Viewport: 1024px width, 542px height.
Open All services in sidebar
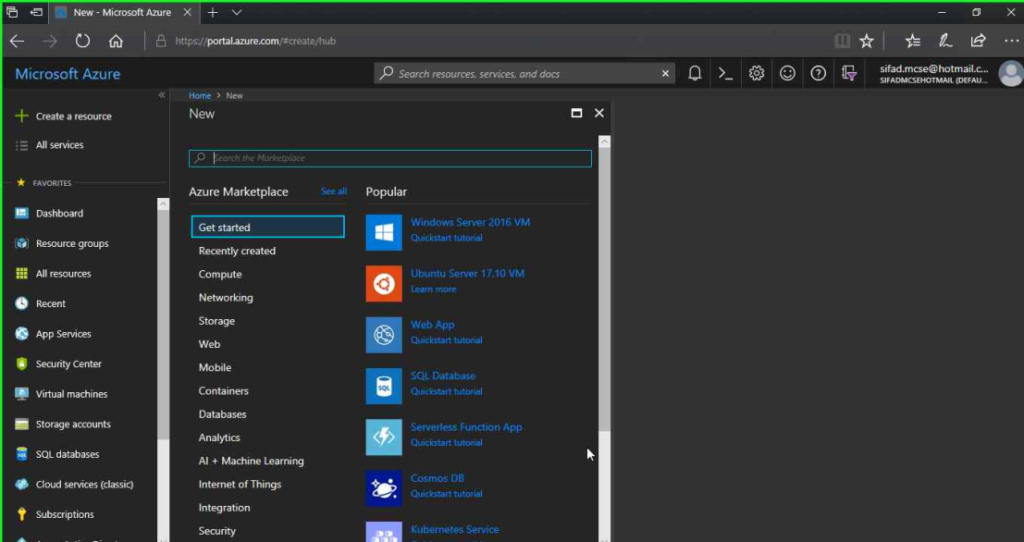(x=59, y=145)
